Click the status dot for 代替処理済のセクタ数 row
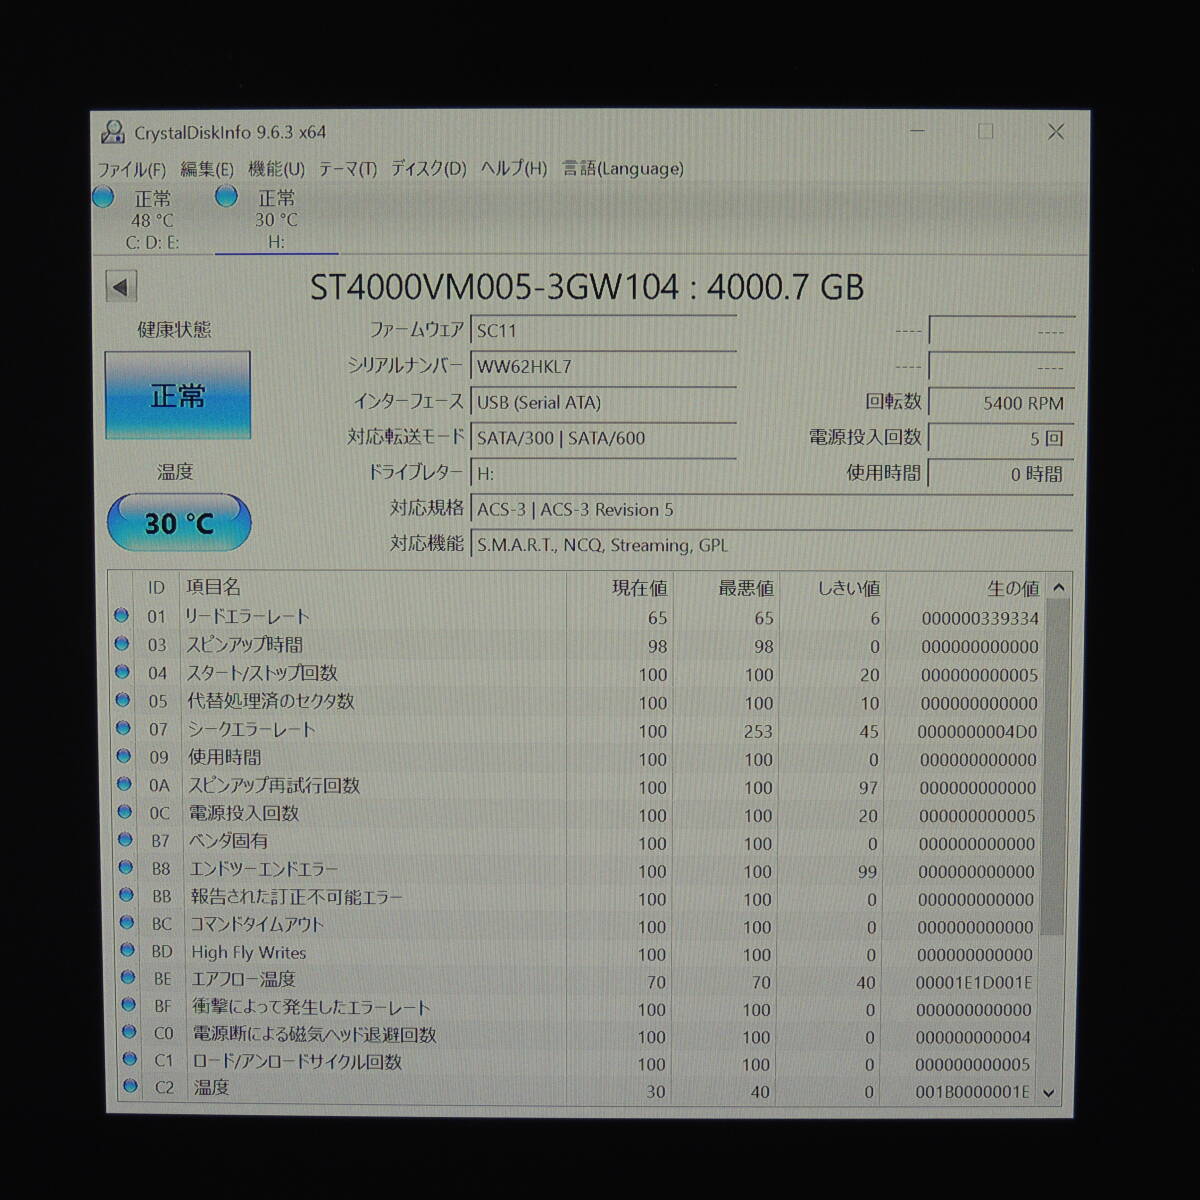 tap(123, 700)
